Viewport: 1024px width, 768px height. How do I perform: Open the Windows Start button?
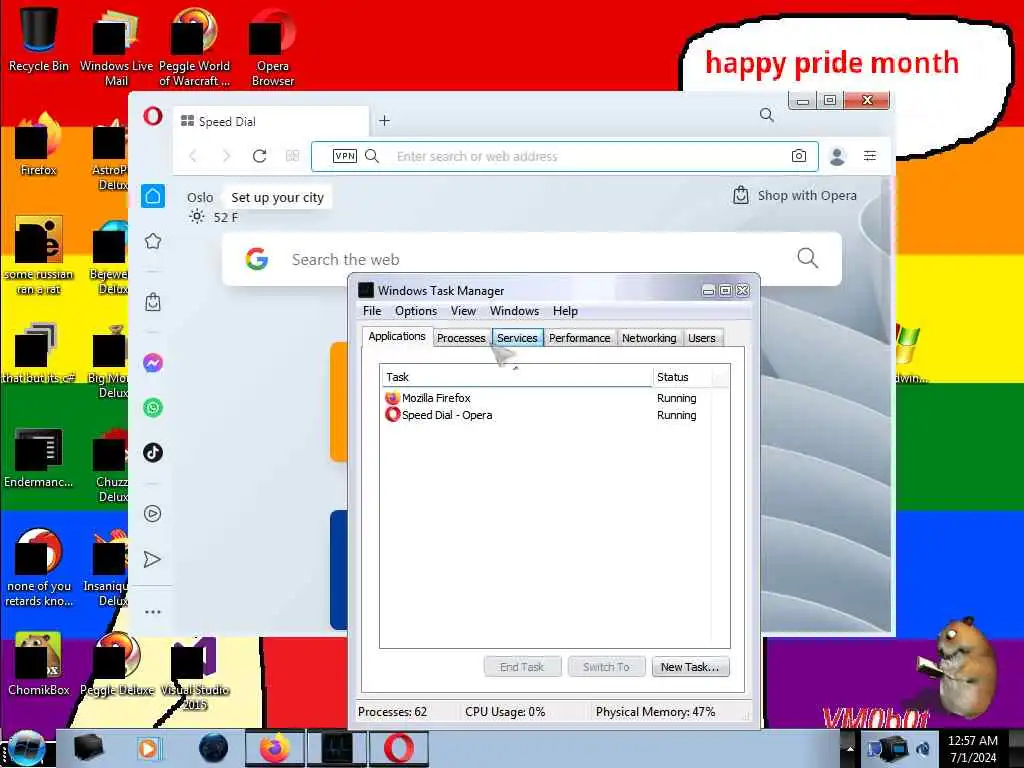click(x=26, y=748)
